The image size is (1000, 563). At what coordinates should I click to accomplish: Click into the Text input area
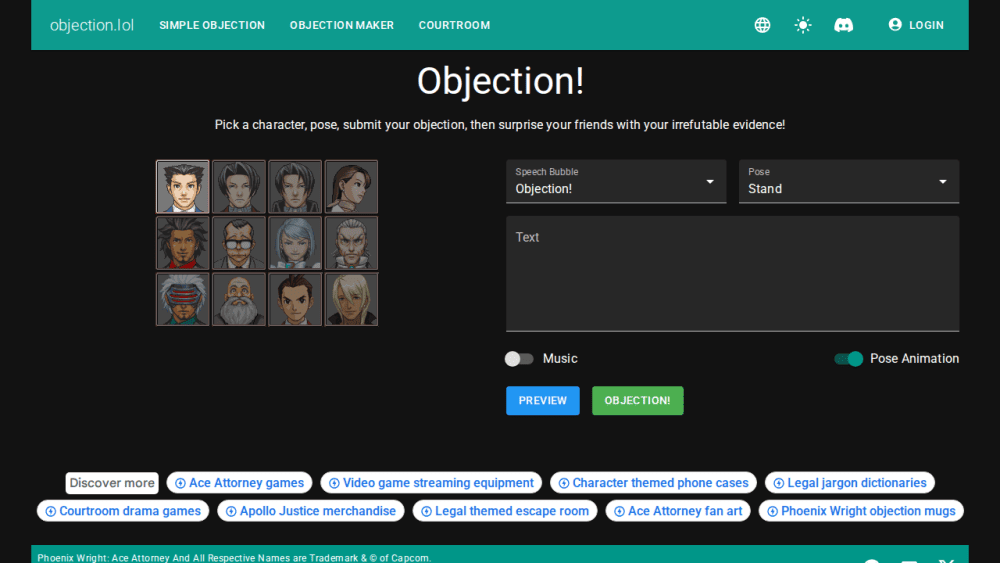tap(733, 274)
